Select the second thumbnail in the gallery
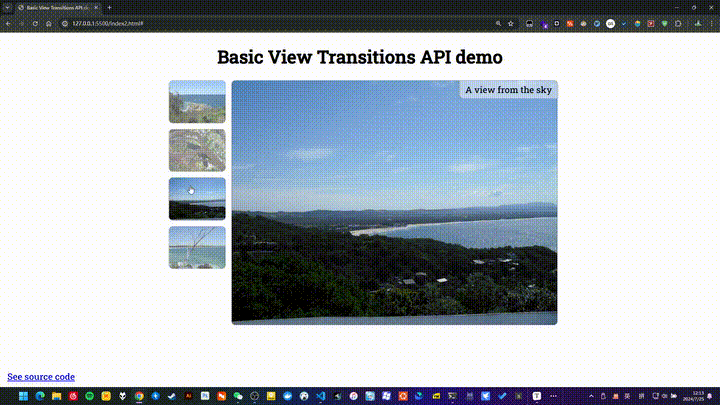Image resolution: width=720 pixels, height=405 pixels. click(197, 150)
